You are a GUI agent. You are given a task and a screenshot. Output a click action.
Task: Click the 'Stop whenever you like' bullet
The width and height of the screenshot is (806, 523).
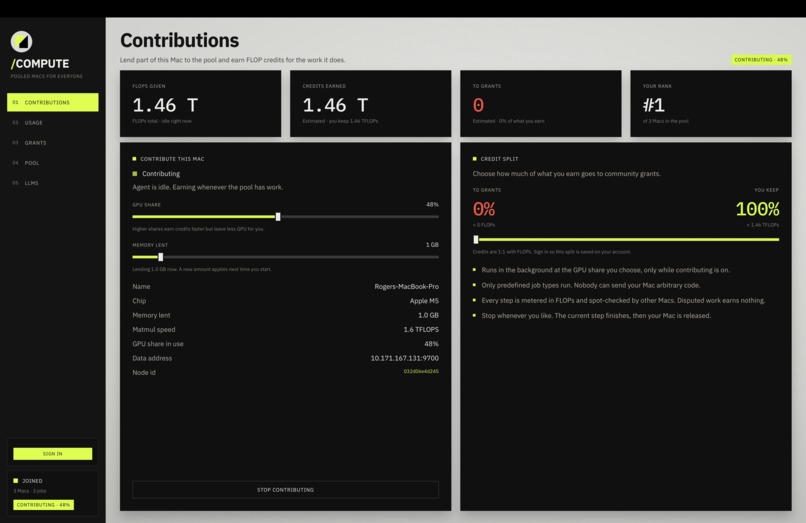pyautogui.click(x=596, y=316)
